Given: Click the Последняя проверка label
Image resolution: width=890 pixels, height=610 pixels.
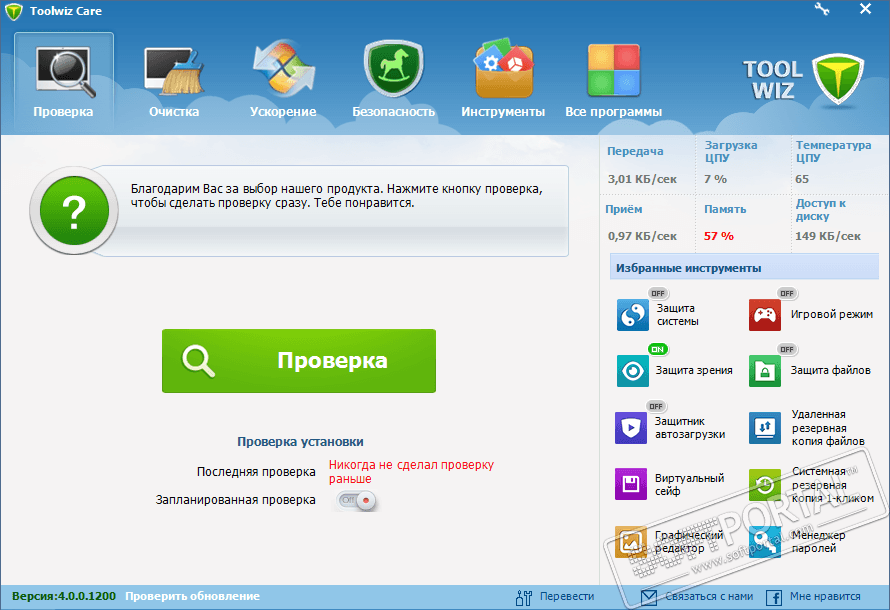Looking at the screenshot, I should [256, 472].
